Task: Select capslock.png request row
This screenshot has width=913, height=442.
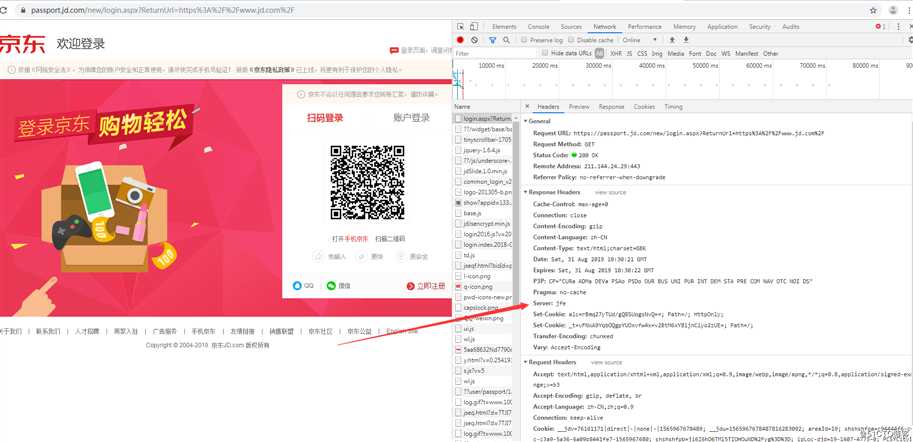Action: (x=483, y=307)
